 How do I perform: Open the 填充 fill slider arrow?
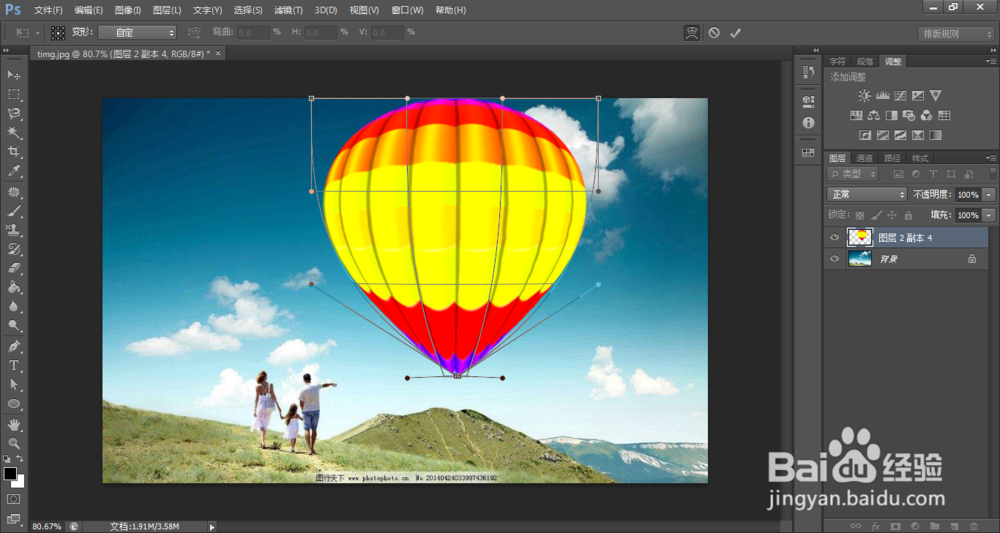pos(989,215)
